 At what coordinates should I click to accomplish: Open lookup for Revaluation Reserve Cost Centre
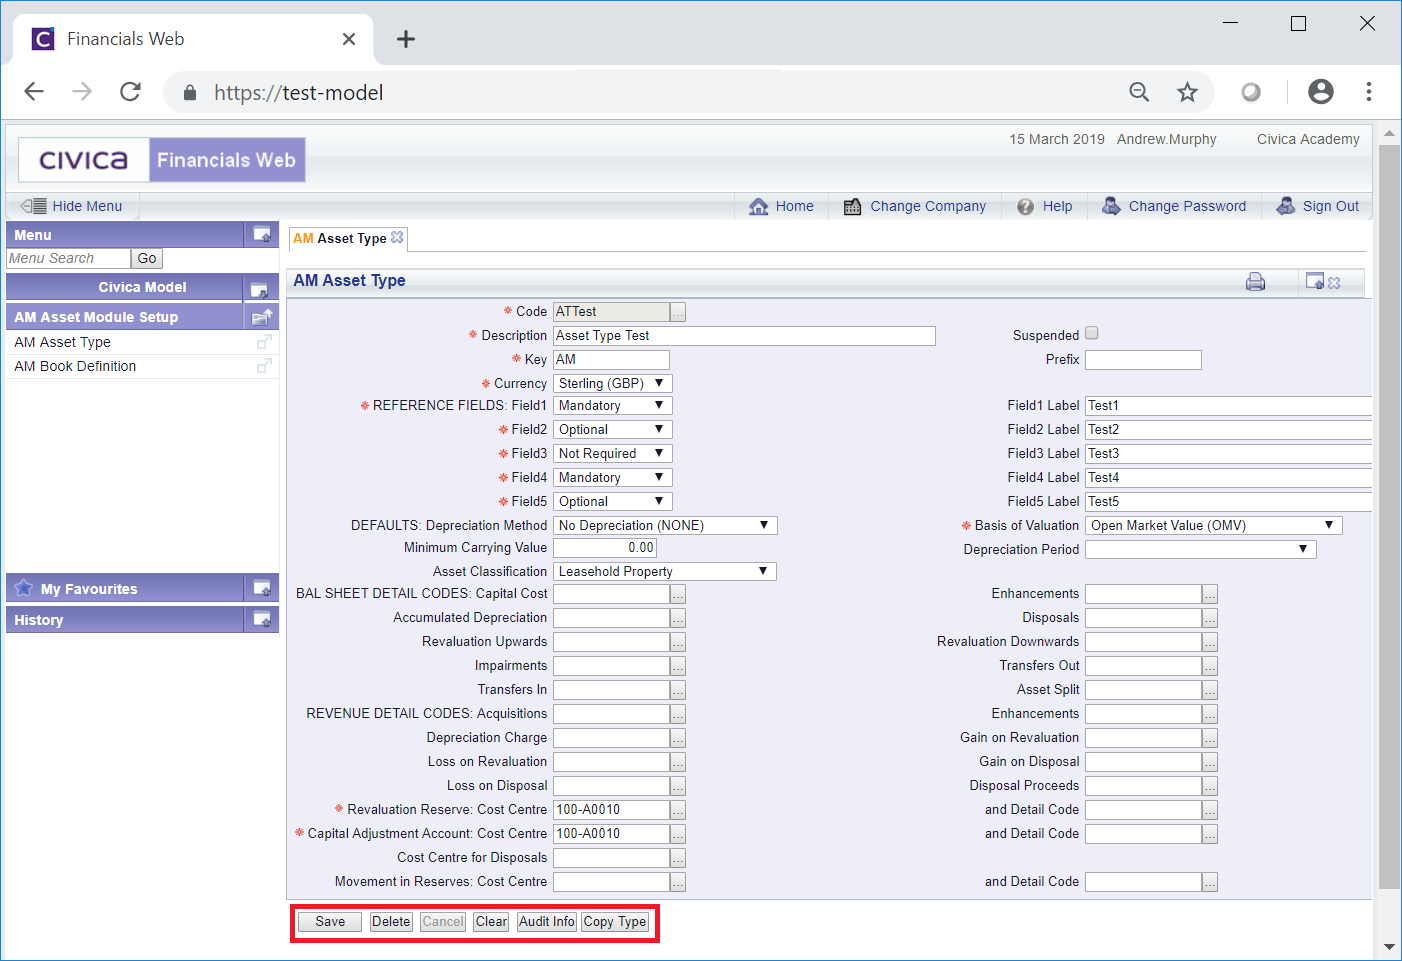click(x=678, y=810)
